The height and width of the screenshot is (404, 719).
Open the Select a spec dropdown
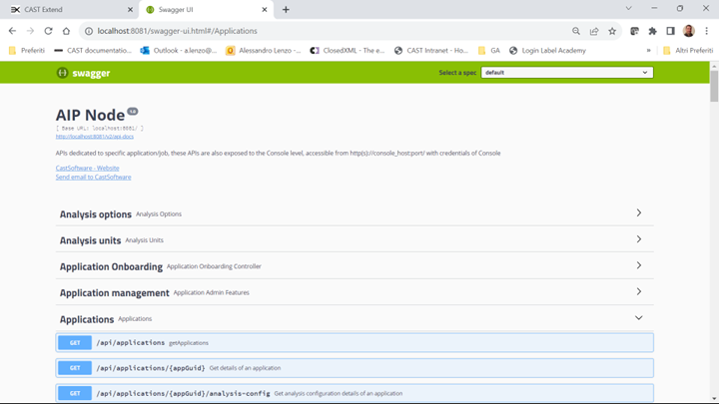[x=567, y=72]
